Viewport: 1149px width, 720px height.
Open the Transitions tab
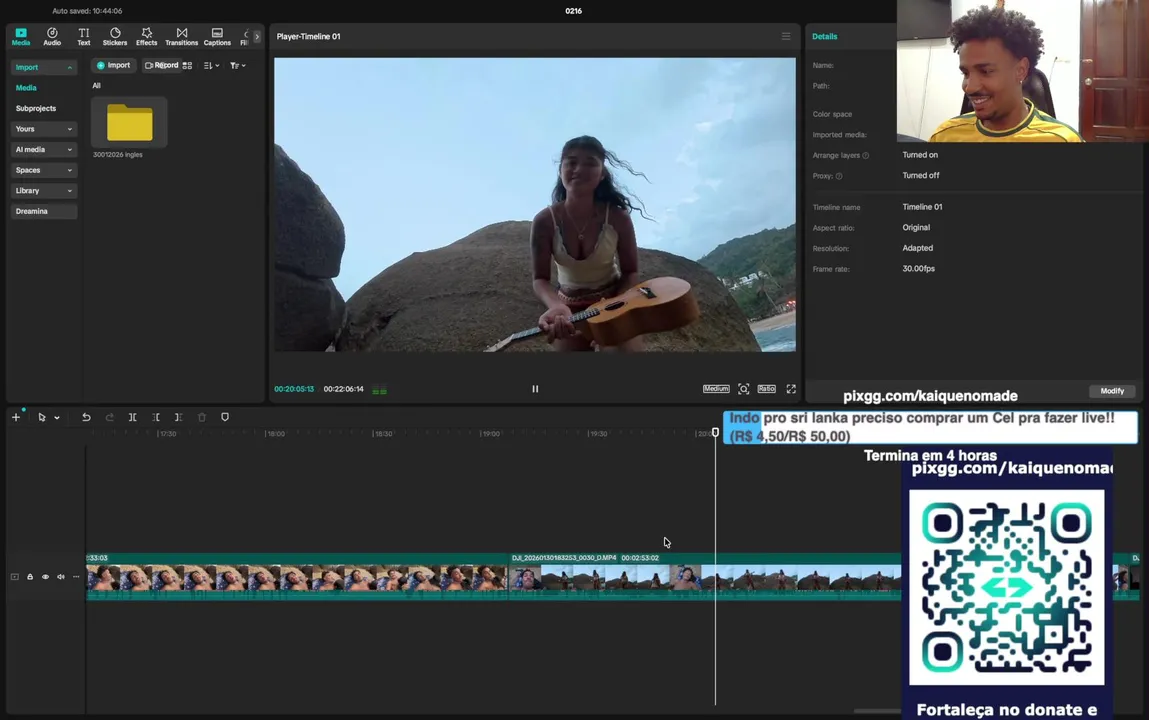click(182, 37)
